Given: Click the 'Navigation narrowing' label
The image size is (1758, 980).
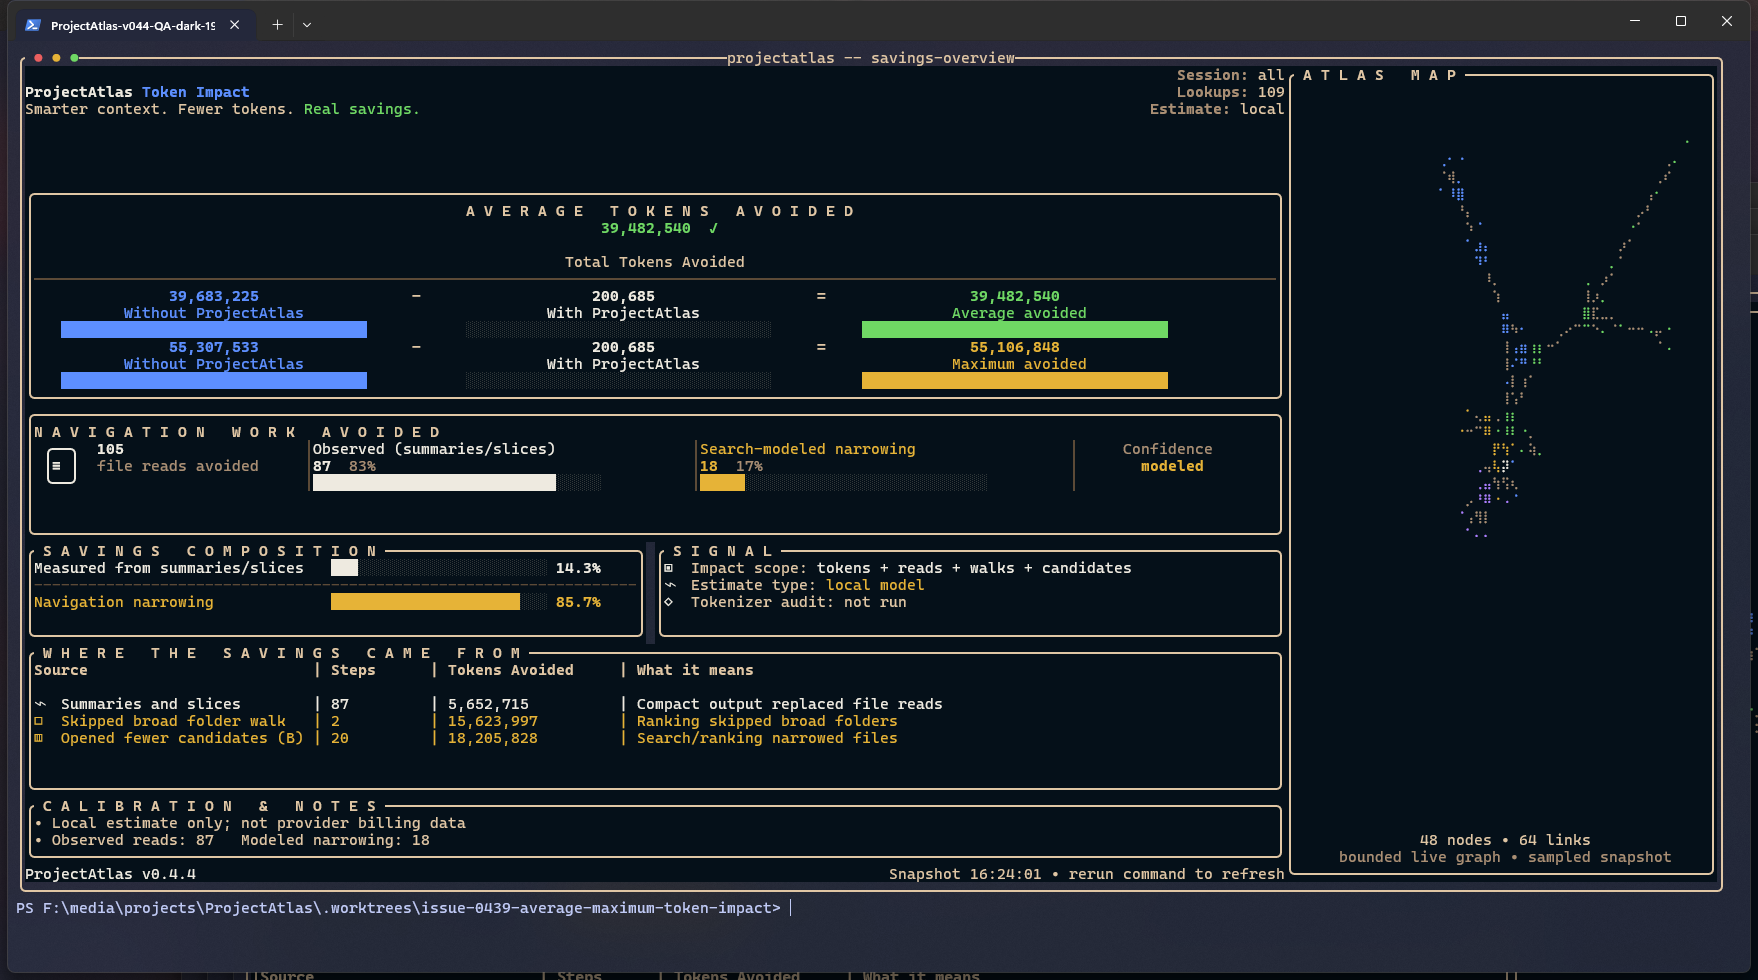Looking at the screenshot, I should pyautogui.click(x=124, y=602).
